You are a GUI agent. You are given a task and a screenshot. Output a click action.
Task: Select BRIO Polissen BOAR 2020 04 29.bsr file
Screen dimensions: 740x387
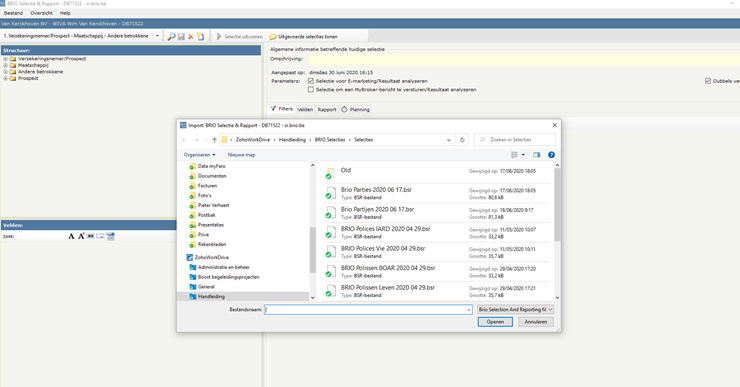437,271
